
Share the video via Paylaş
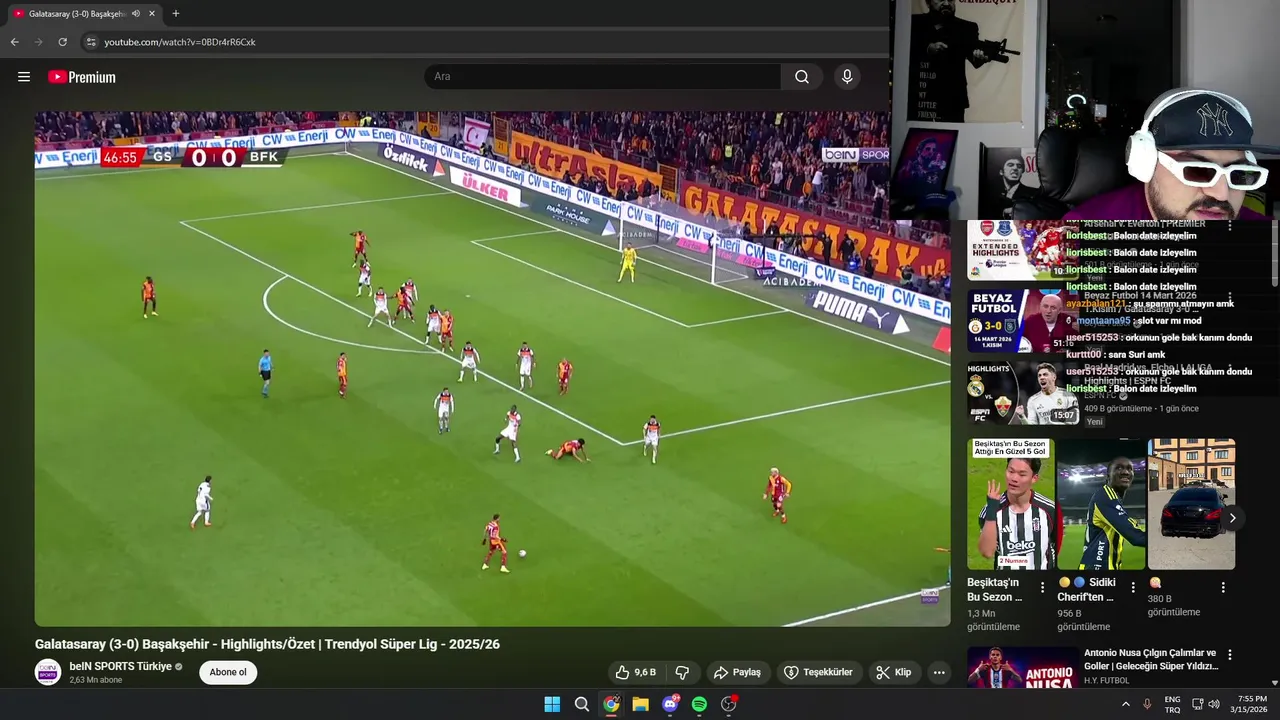737,672
